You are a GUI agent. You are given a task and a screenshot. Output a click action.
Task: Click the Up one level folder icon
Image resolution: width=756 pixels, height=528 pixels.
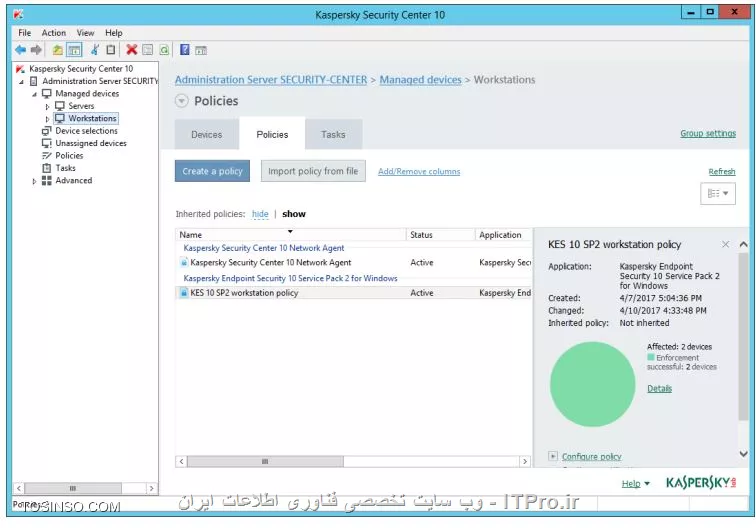[57, 50]
